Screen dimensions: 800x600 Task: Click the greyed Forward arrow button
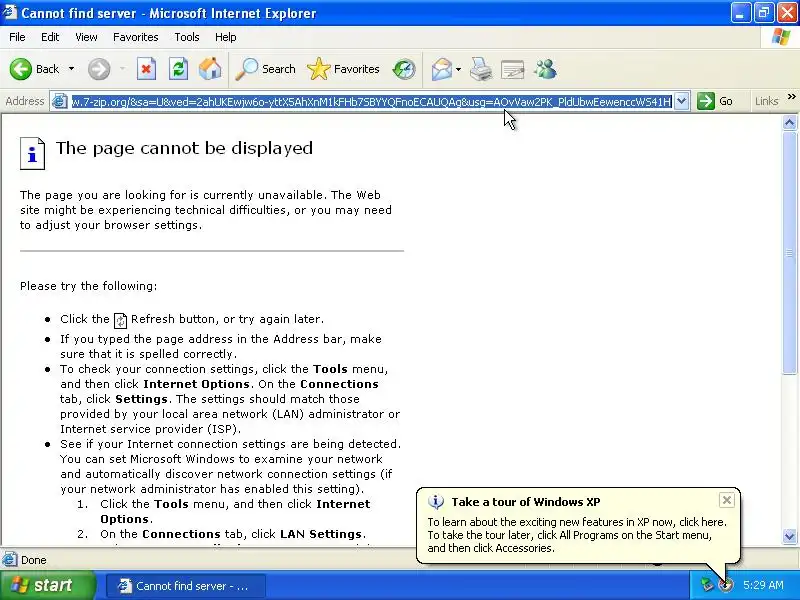click(99, 69)
